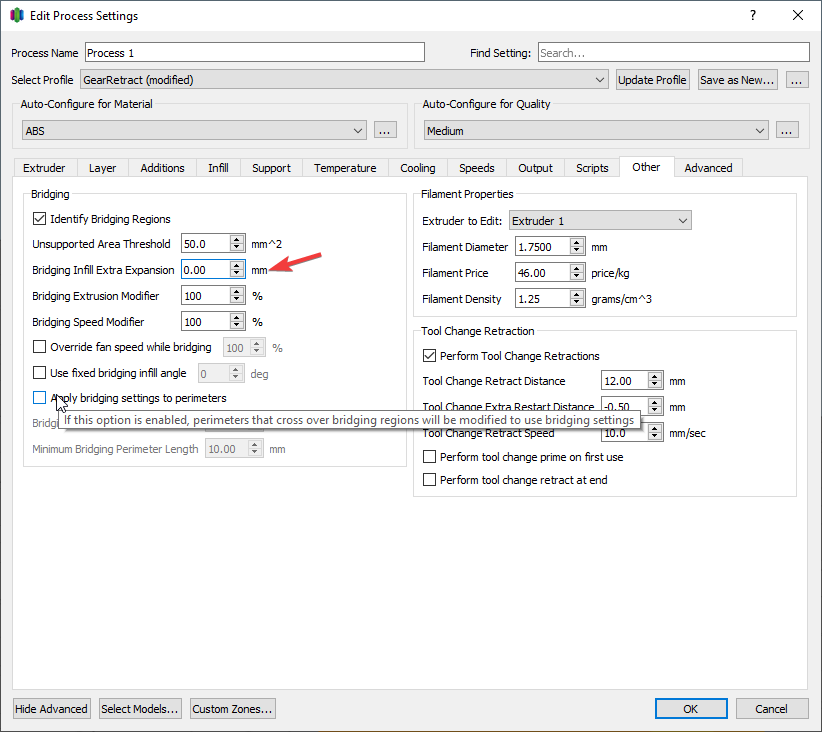Toggle Identify Bridging Regions checkbox
Image resolution: width=822 pixels, height=732 pixels.
click(x=39, y=219)
